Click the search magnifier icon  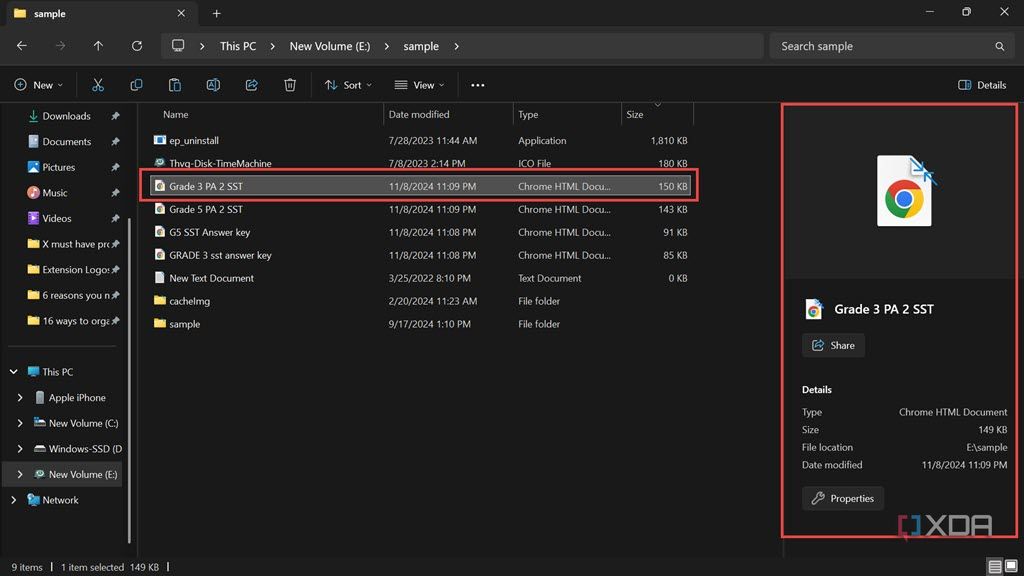coord(999,46)
